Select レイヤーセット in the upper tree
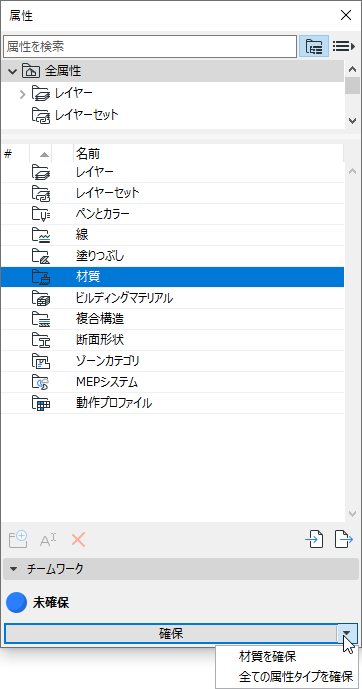The image size is (362, 689). click(87, 115)
